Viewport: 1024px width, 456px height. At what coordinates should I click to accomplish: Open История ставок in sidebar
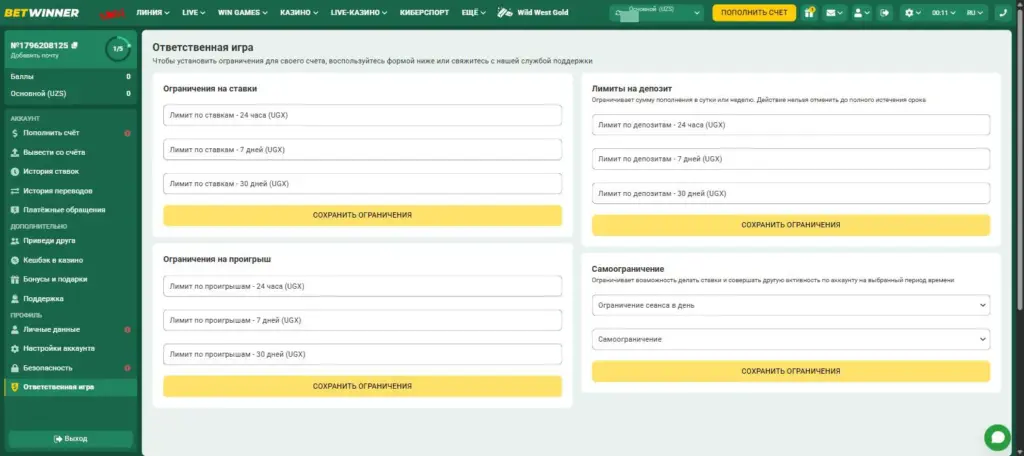(x=51, y=171)
